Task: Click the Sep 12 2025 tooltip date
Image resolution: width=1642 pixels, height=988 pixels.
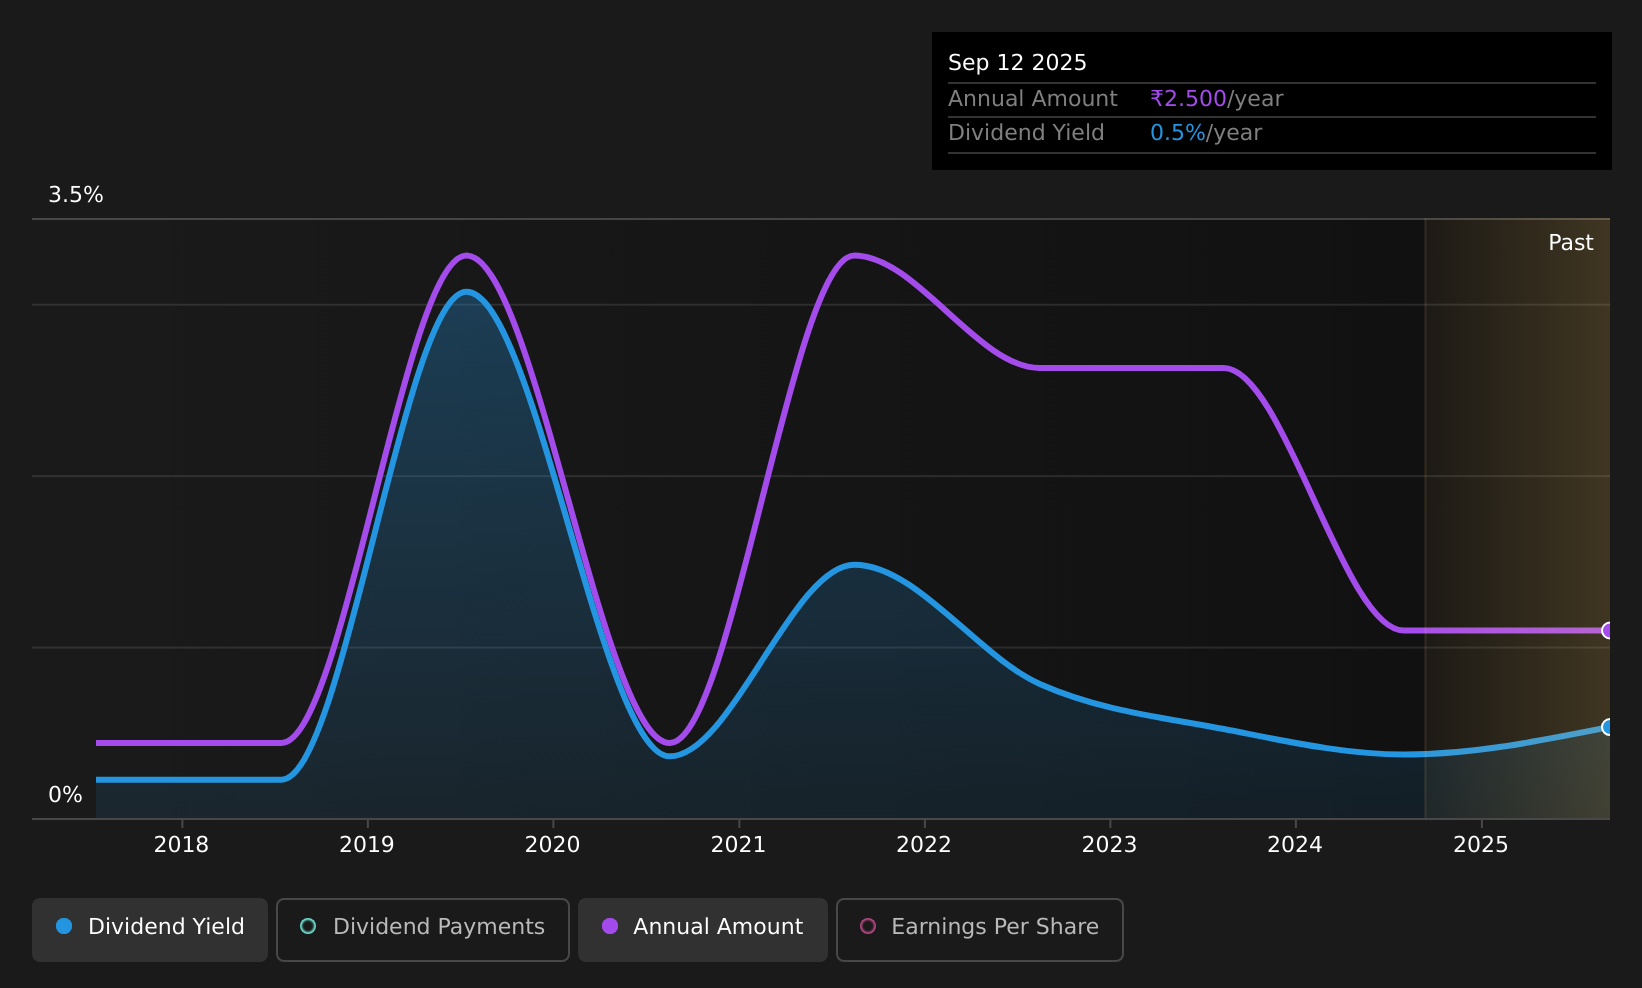Action: pos(1017,63)
